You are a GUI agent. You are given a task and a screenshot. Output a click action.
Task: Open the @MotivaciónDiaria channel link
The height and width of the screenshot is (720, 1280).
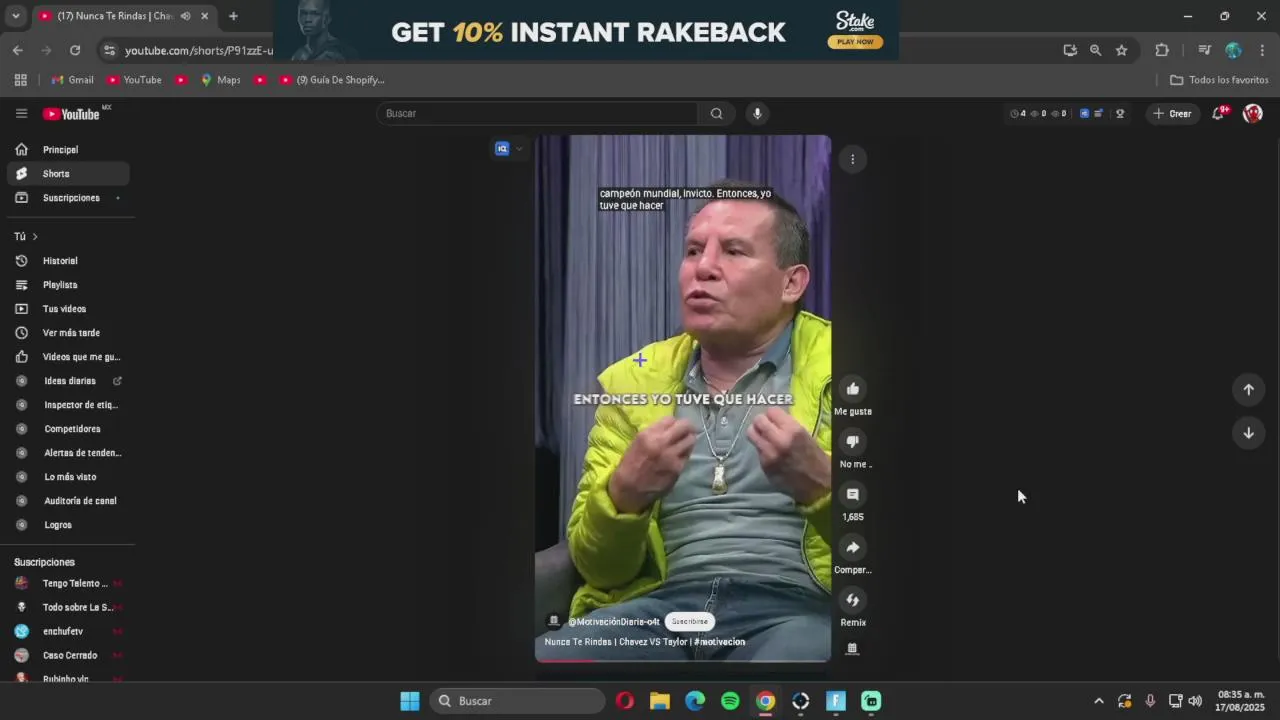(614, 622)
